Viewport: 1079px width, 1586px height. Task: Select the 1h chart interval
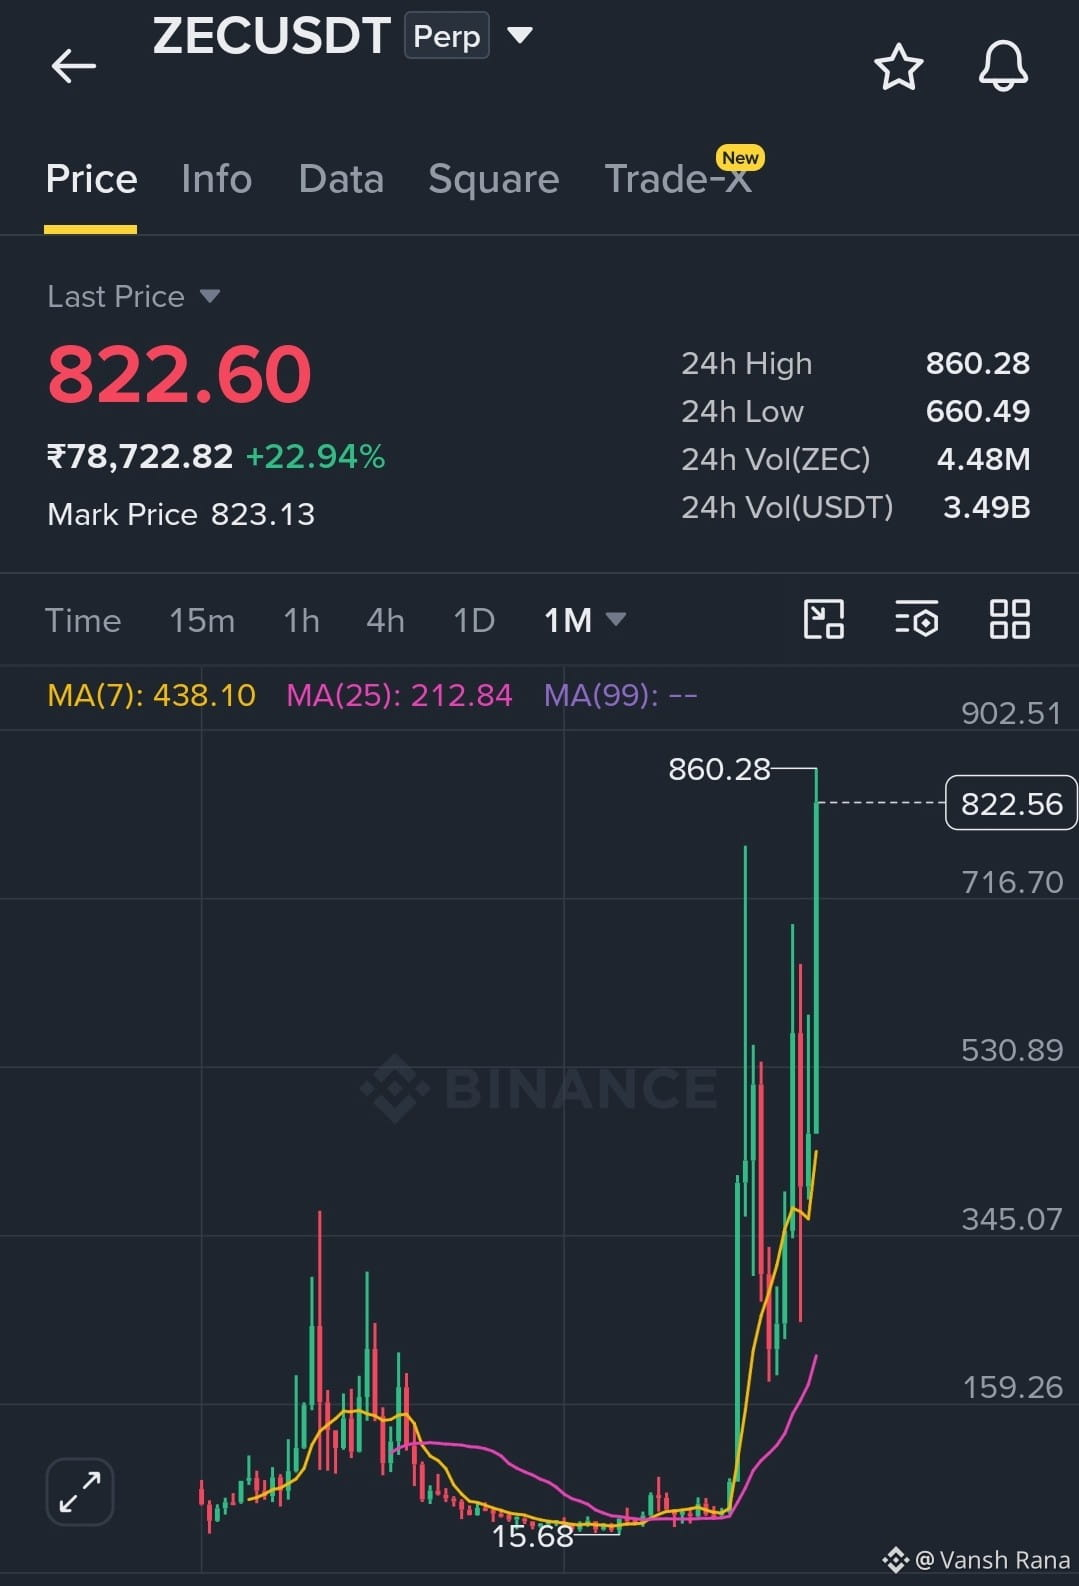[301, 620]
